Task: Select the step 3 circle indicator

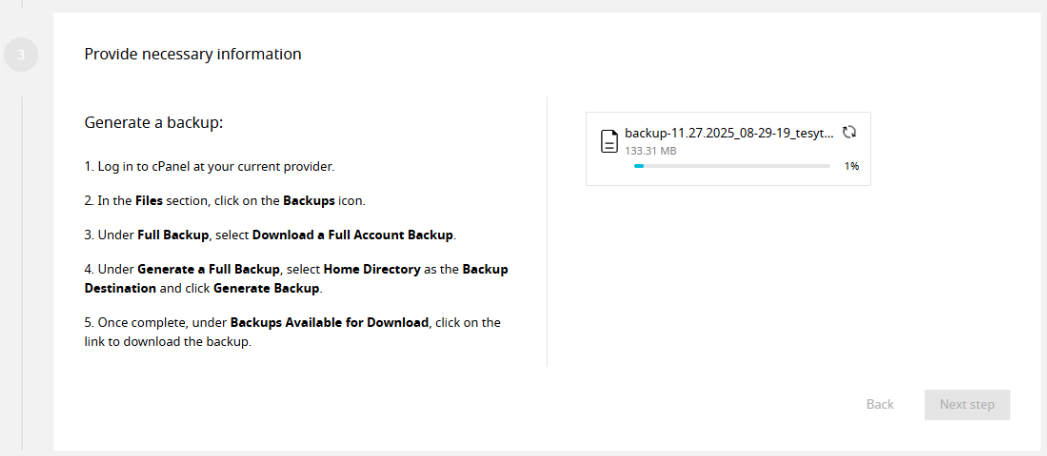Action: (21, 55)
